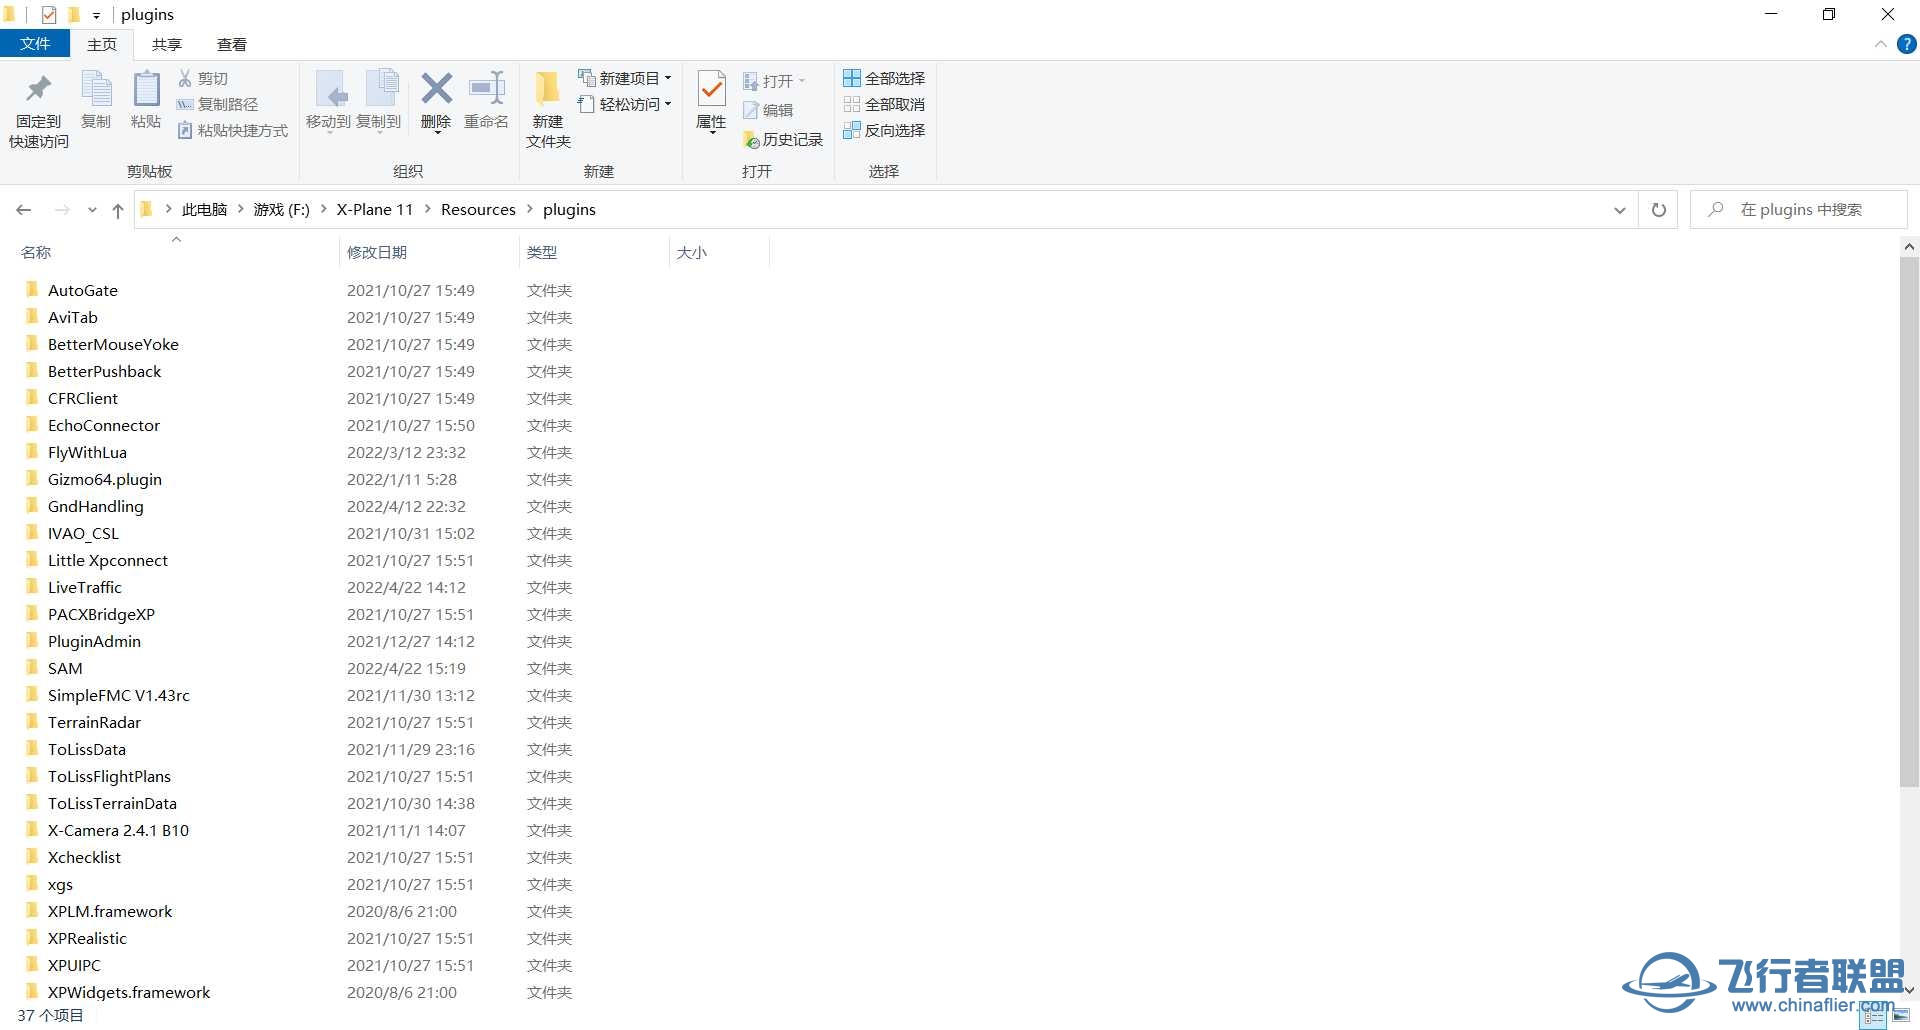Click the Back navigation arrow

point(24,210)
